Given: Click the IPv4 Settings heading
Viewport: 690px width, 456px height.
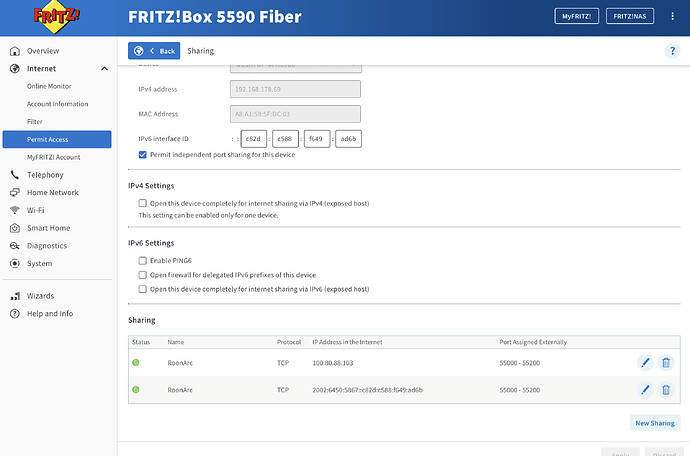Looking at the screenshot, I should click(151, 186).
